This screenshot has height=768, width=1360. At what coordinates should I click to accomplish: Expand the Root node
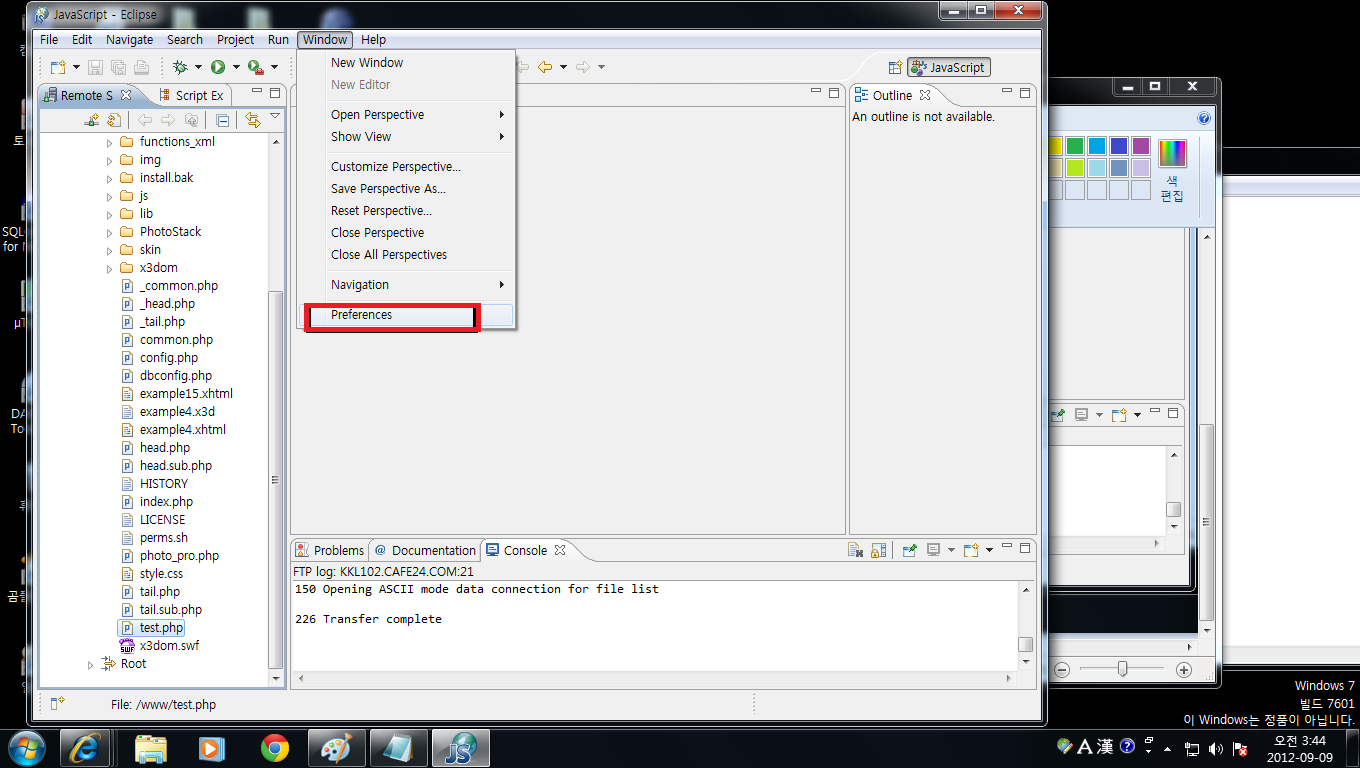(x=91, y=664)
